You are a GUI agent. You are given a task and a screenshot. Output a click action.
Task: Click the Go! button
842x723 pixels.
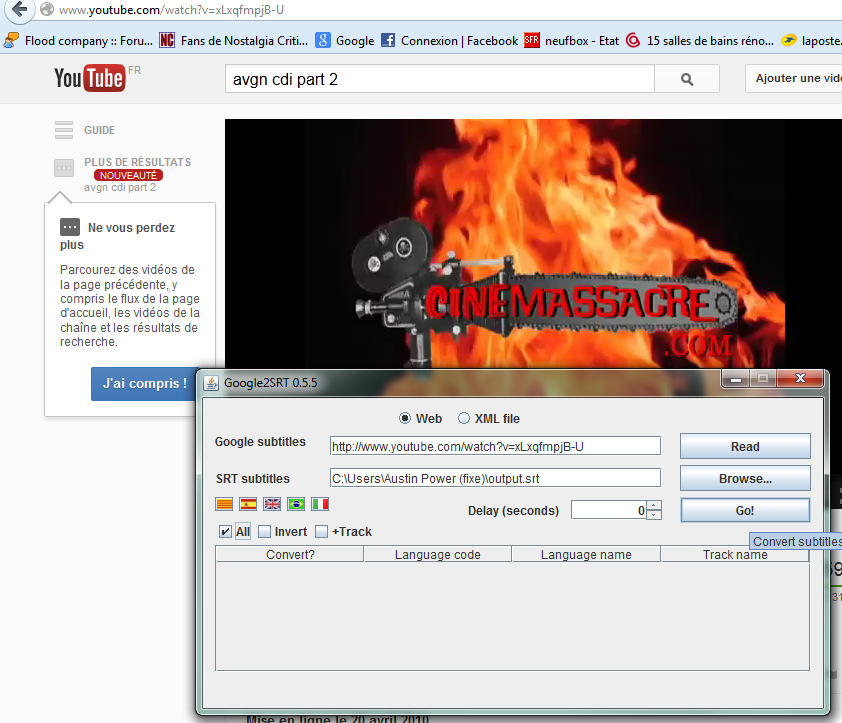(745, 510)
